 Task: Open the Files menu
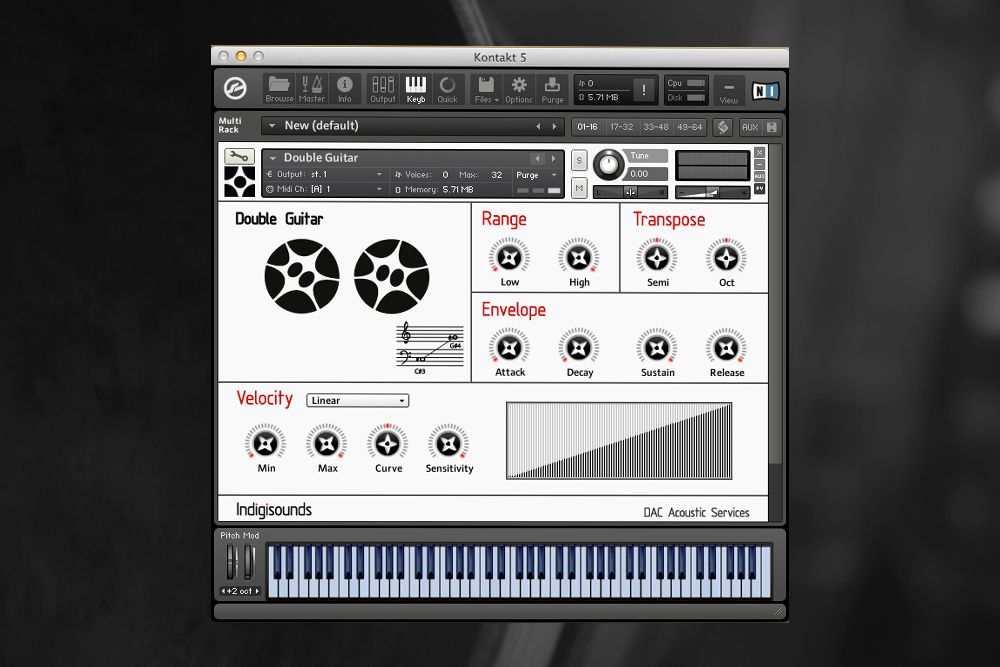coord(486,89)
